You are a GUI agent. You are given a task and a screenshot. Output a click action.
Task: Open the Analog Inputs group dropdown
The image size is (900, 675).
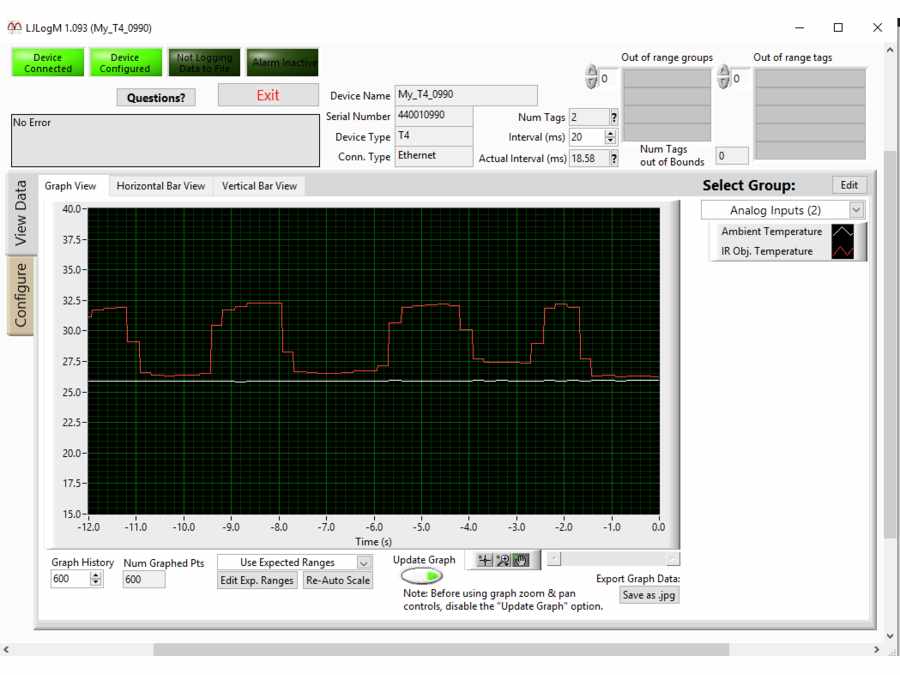click(853, 209)
